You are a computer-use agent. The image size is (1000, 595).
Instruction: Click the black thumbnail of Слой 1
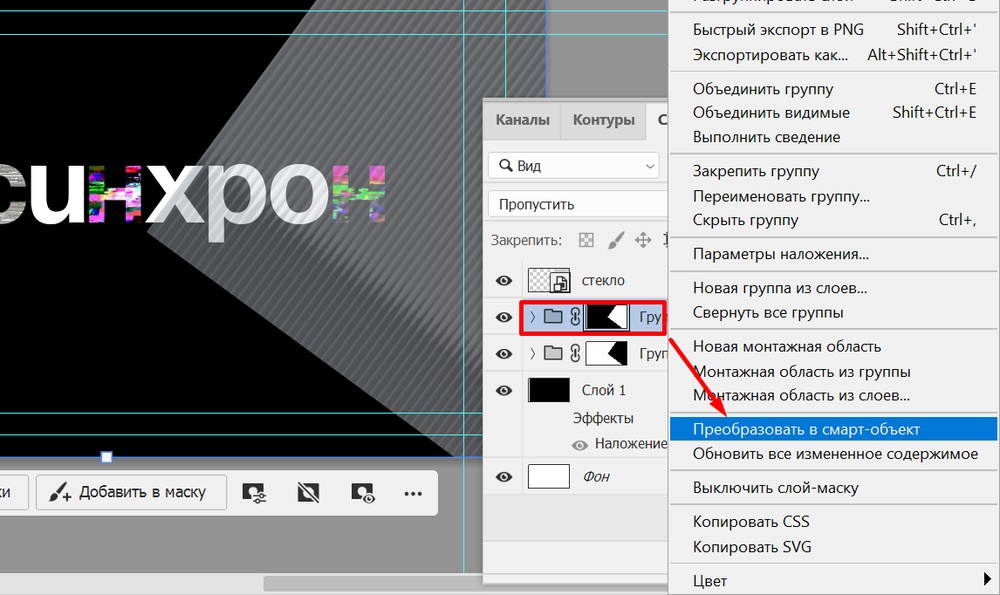548,390
